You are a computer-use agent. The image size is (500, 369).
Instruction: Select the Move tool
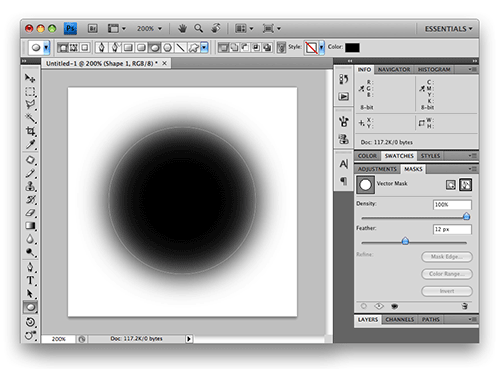[30, 78]
